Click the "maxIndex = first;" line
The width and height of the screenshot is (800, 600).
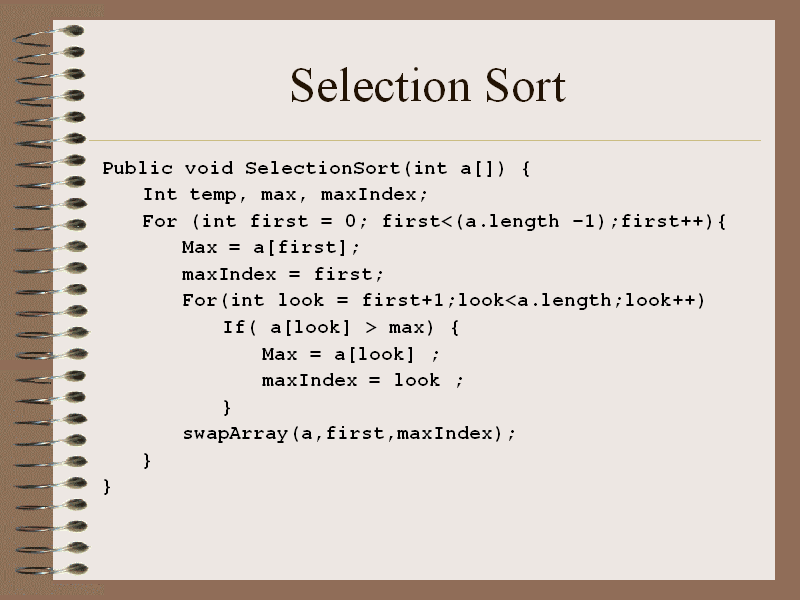pos(283,274)
